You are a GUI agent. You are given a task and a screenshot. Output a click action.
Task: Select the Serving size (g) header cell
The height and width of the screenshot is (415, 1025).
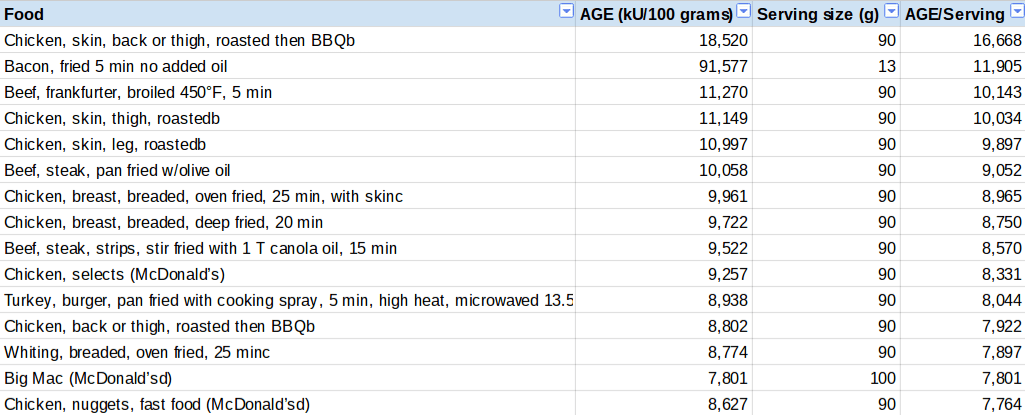coord(826,14)
